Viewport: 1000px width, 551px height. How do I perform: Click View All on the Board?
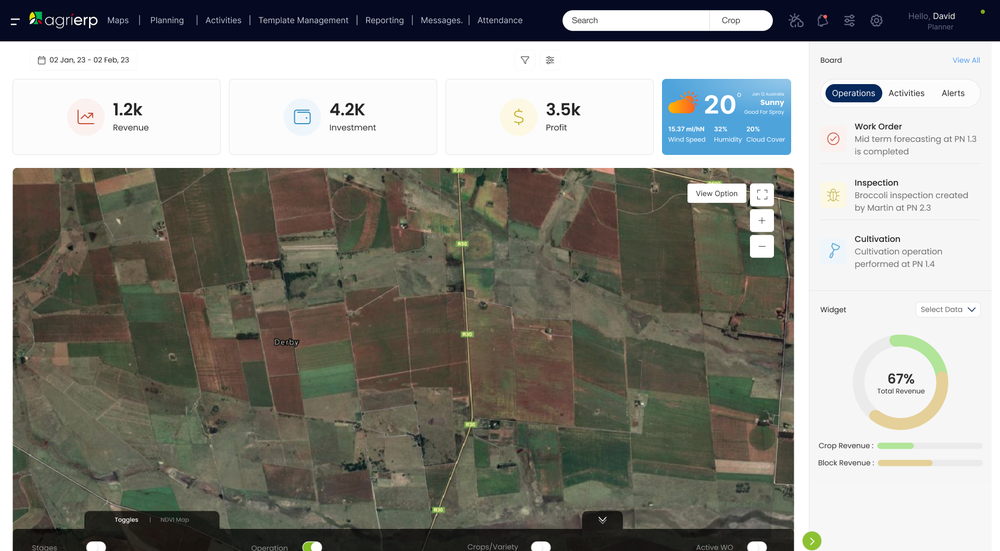(966, 60)
